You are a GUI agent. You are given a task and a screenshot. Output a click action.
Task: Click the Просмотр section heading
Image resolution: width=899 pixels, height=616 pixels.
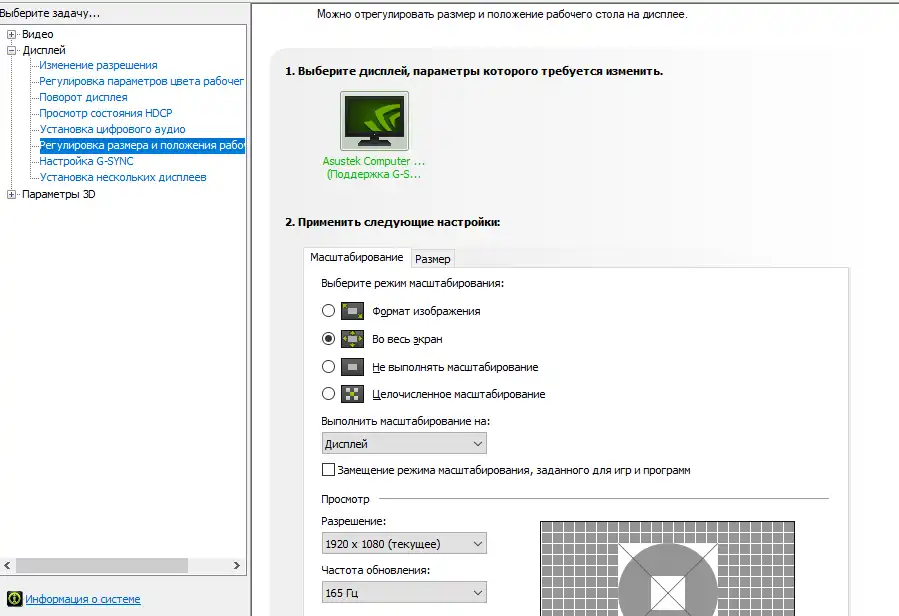[x=345, y=500]
